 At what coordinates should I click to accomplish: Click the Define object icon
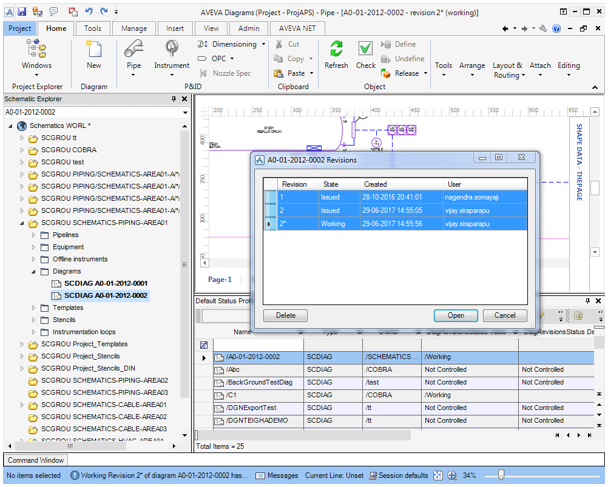click(x=385, y=44)
